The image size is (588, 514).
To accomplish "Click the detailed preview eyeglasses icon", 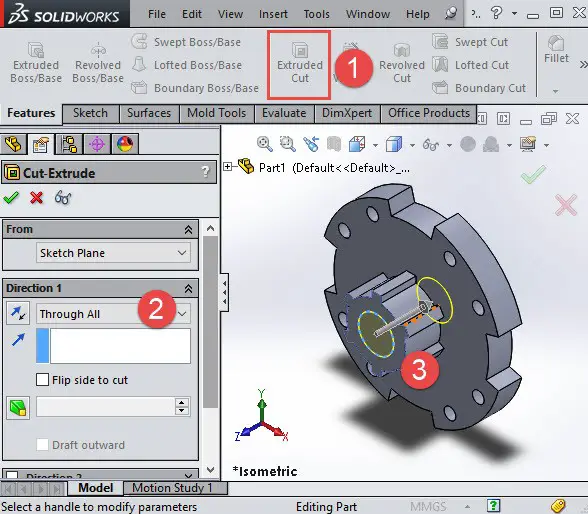I will click(x=63, y=198).
